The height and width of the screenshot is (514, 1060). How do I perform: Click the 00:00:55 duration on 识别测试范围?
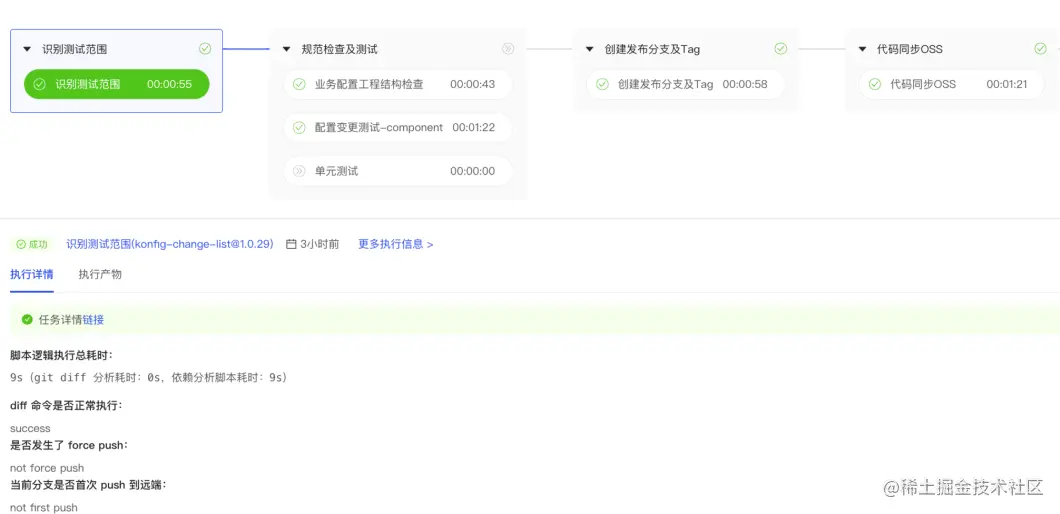pos(169,85)
